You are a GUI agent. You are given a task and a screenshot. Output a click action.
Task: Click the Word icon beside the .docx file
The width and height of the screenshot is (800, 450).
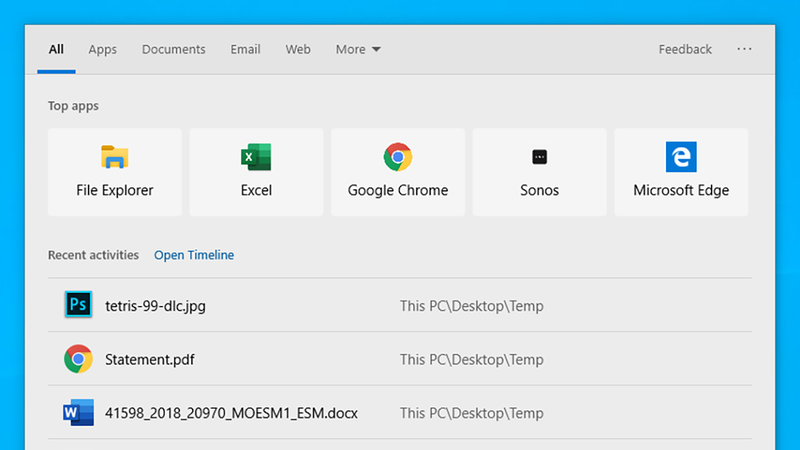point(78,412)
